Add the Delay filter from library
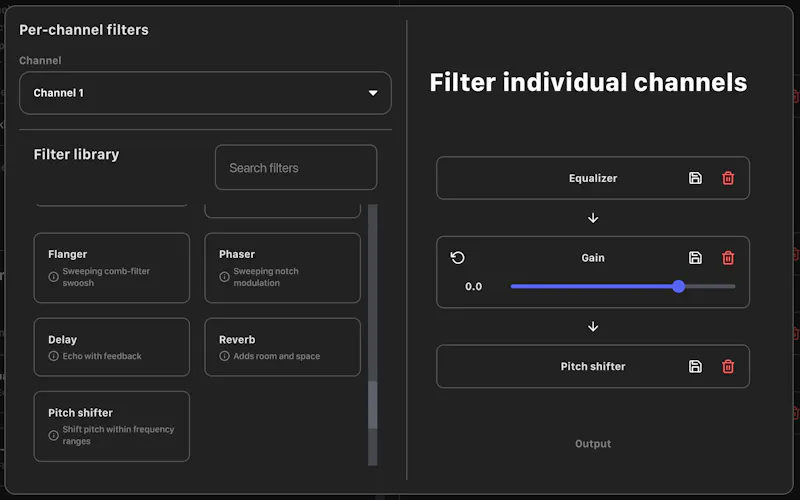800x500 pixels. pos(112,347)
